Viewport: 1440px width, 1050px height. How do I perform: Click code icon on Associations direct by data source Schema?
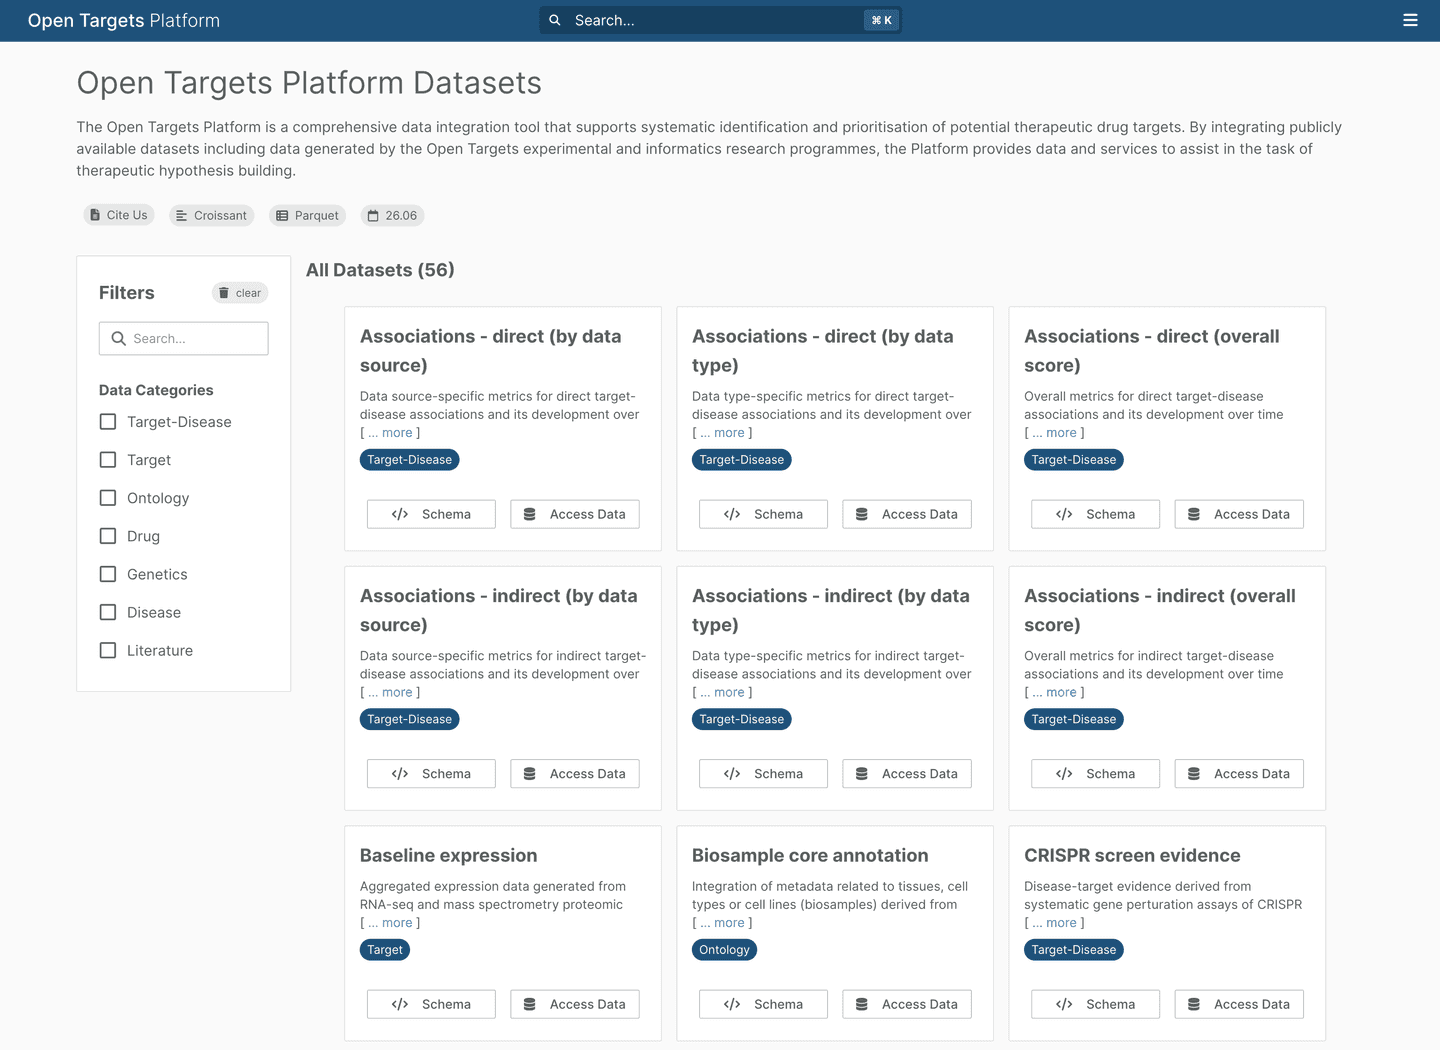tap(400, 514)
